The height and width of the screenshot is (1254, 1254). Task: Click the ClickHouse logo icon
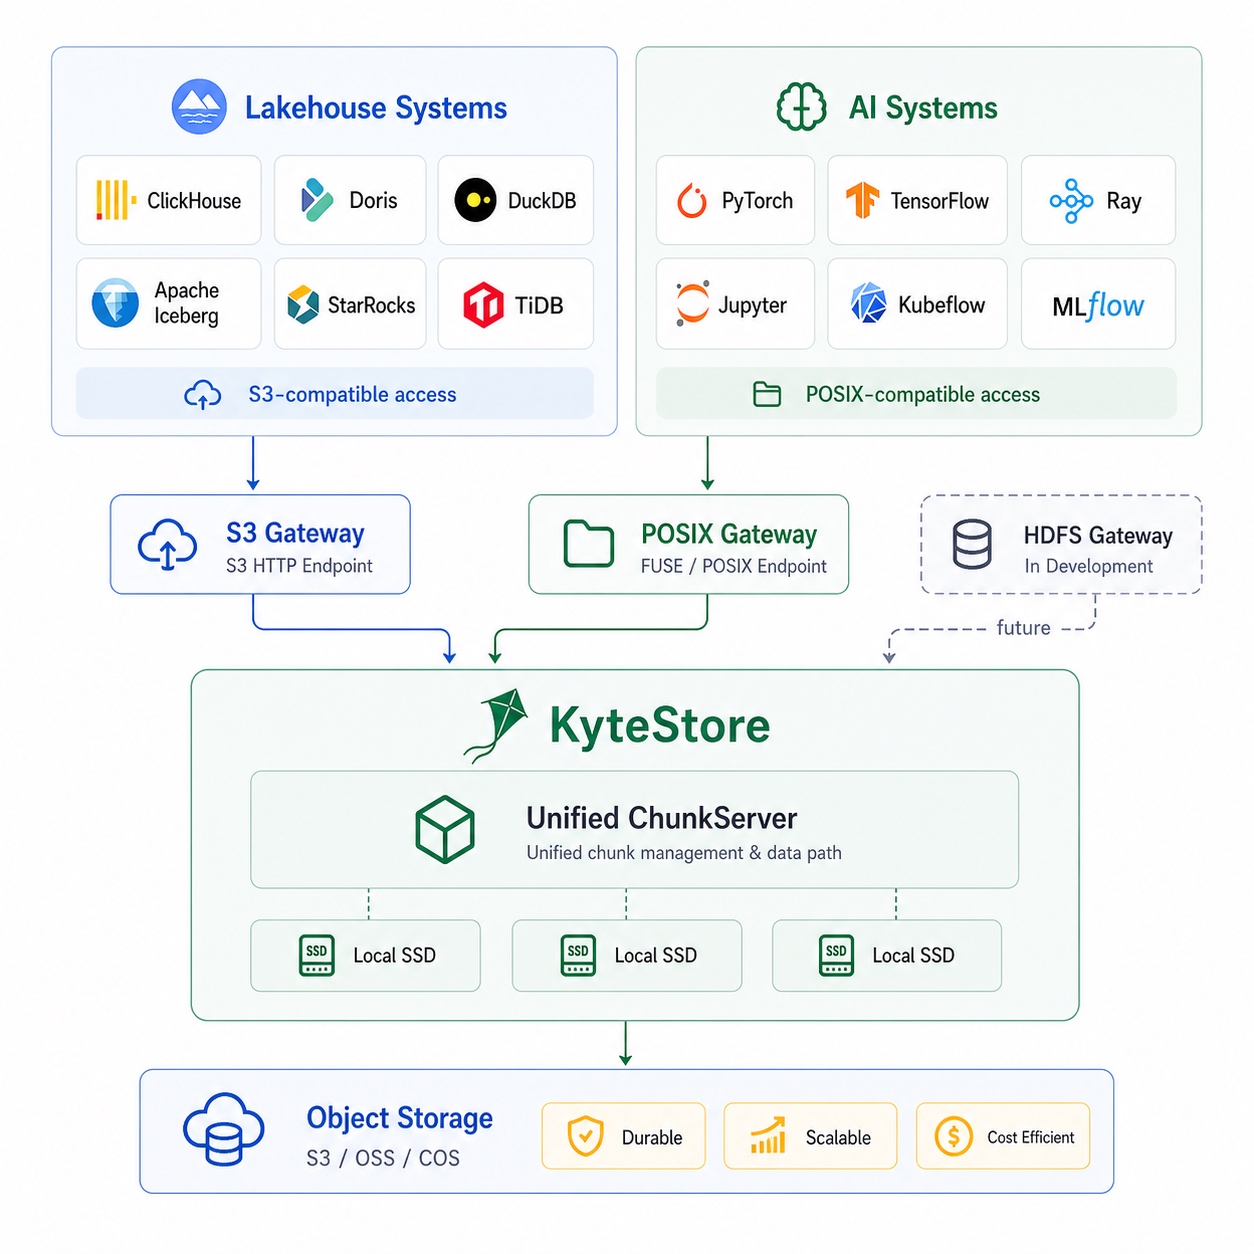116,200
